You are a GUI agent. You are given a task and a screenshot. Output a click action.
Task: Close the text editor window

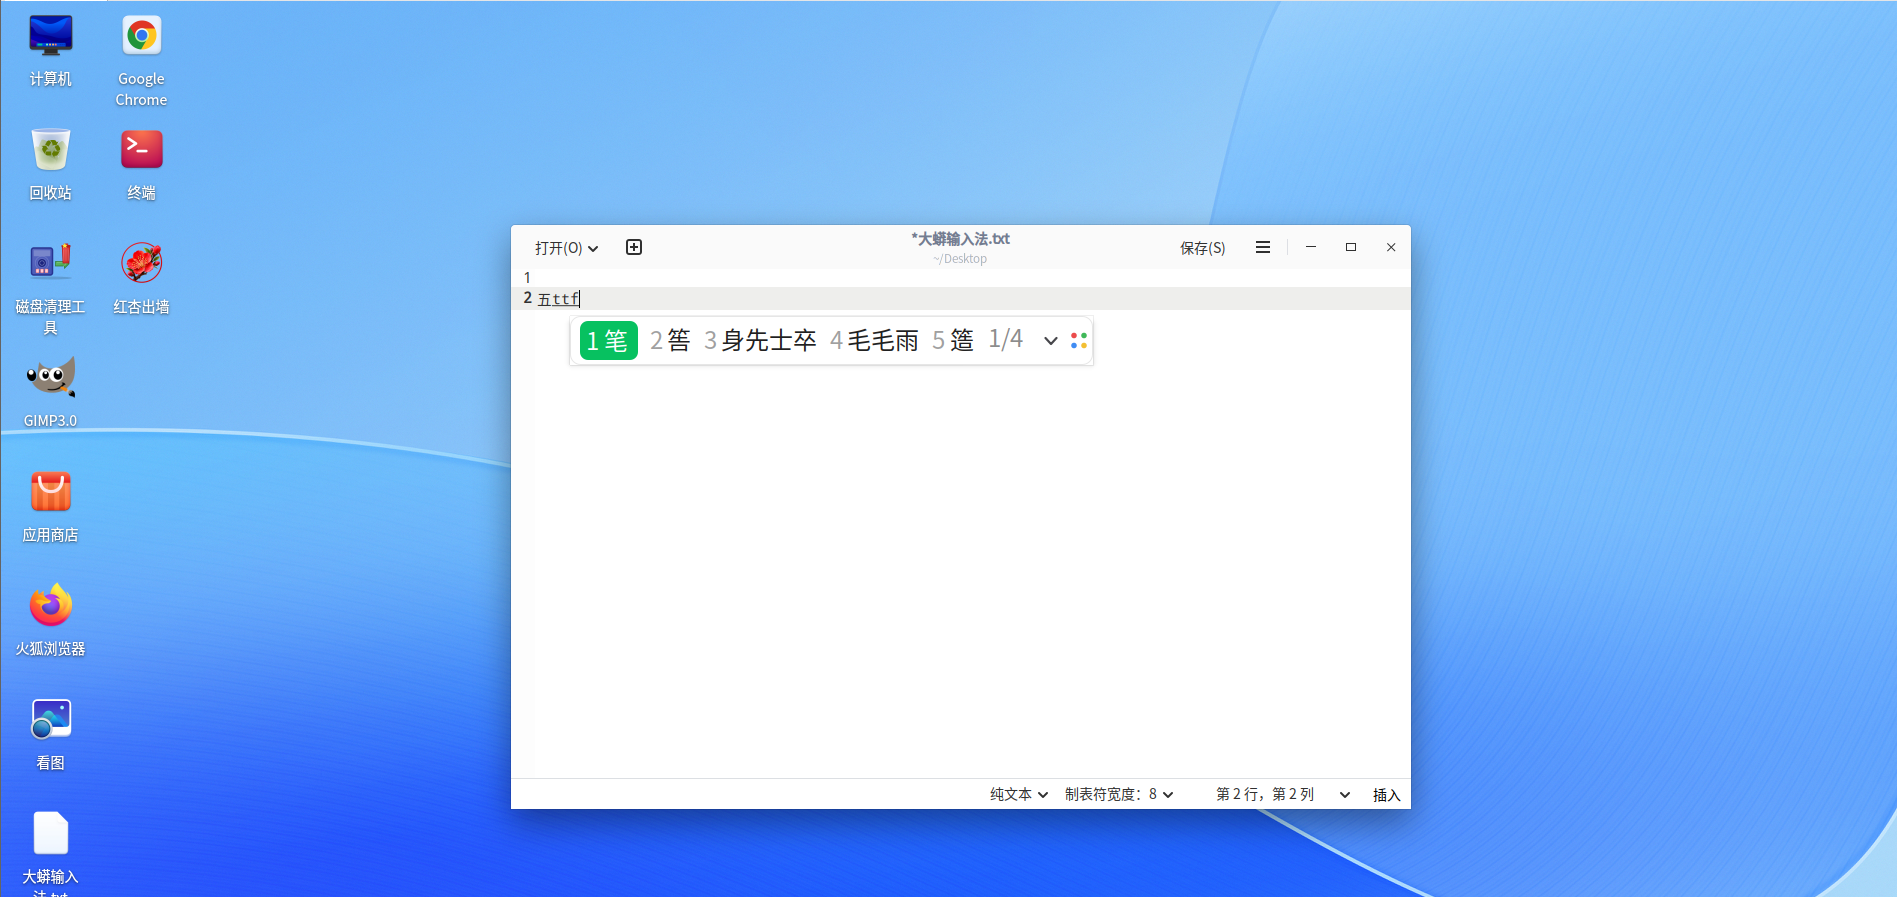1391,247
